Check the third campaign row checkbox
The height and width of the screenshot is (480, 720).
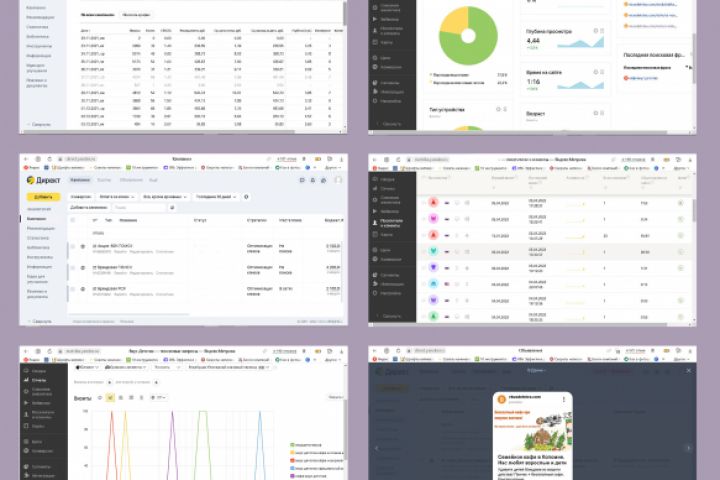(x=73, y=289)
